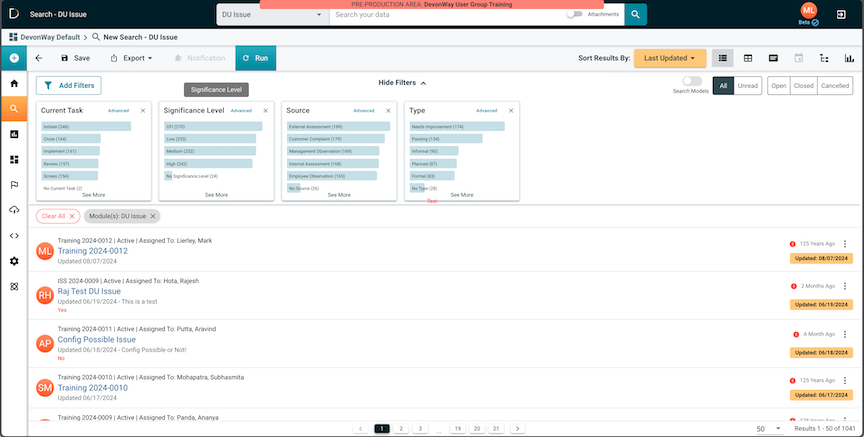
Task: Switch to card view icon
Action: [x=773, y=58]
